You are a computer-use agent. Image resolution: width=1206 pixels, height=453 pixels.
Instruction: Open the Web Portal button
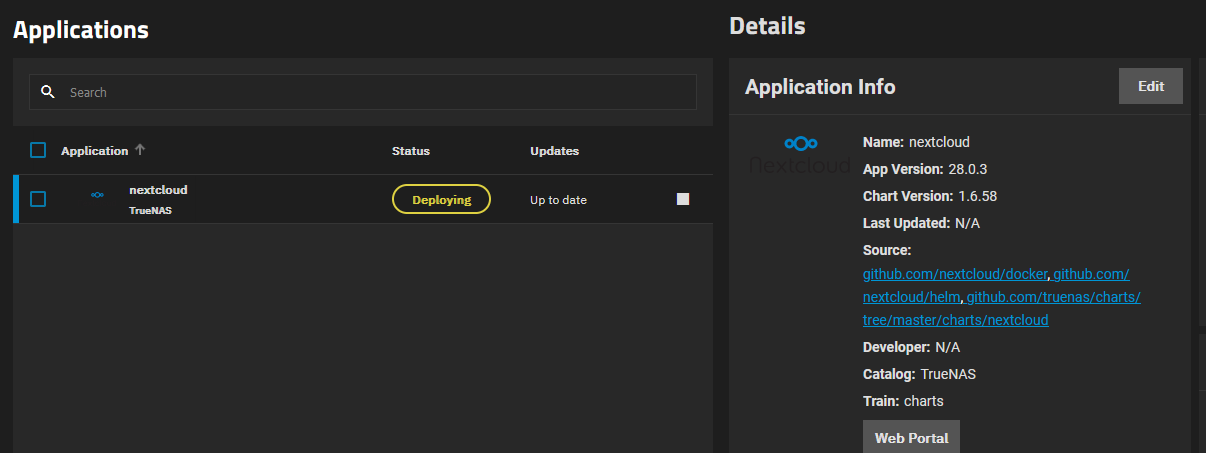pyautogui.click(x=911, y=438)
